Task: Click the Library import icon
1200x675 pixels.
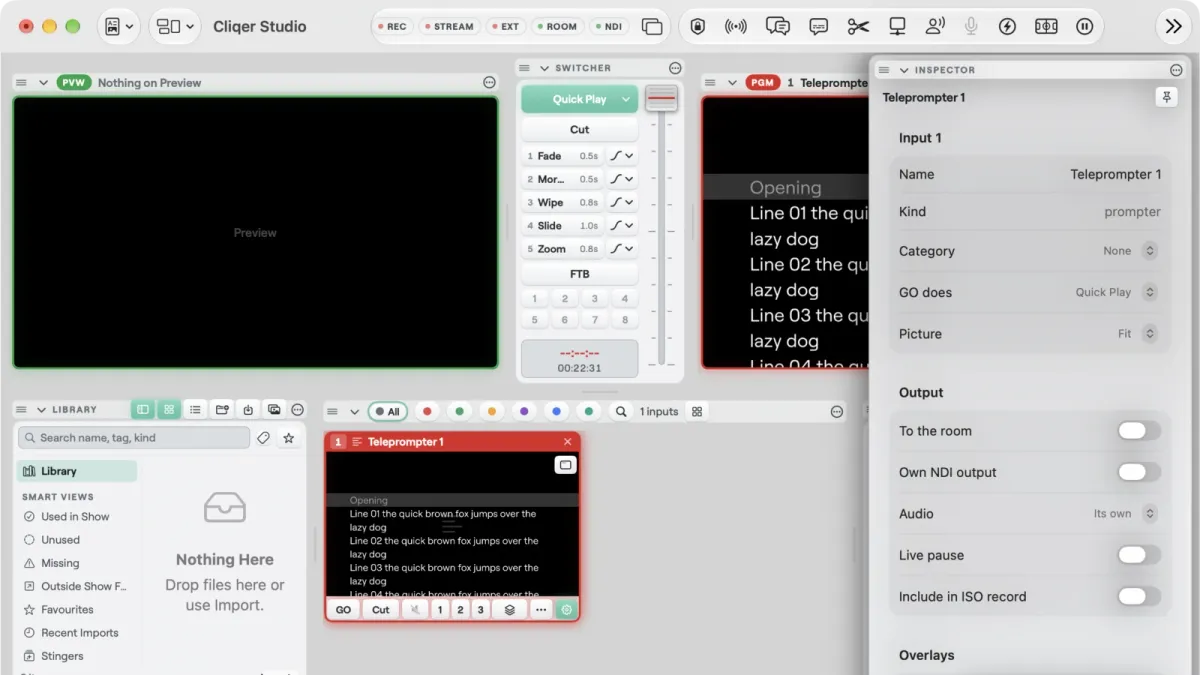Action: [248, 410]
